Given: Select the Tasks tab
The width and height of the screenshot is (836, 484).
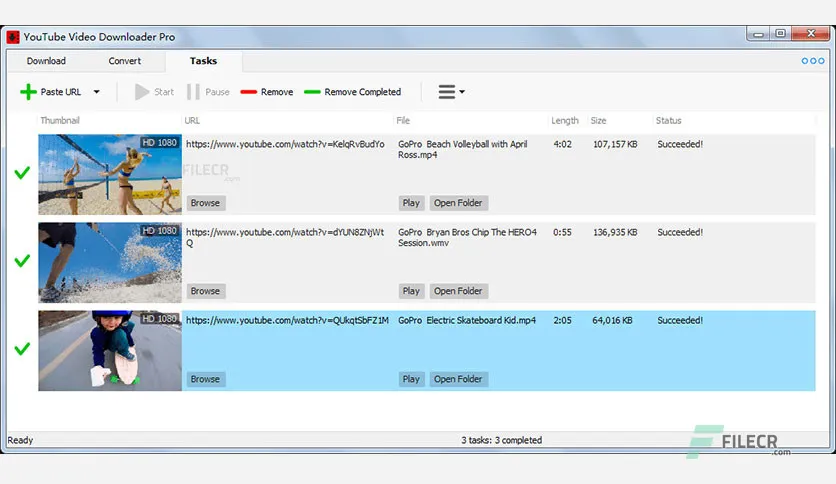Looking at the screenshot, I should click(203, 61).
